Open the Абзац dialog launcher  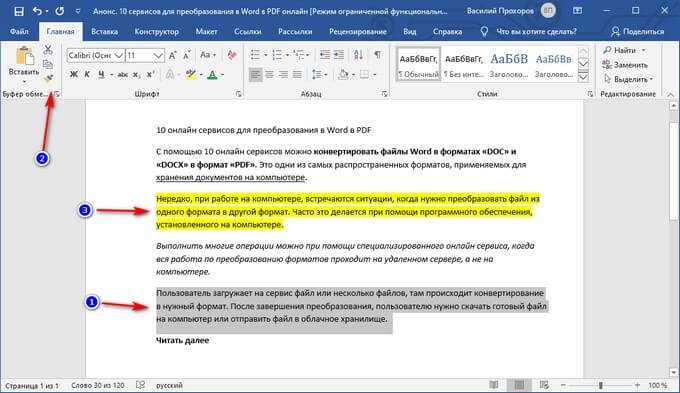pos(384,94)
